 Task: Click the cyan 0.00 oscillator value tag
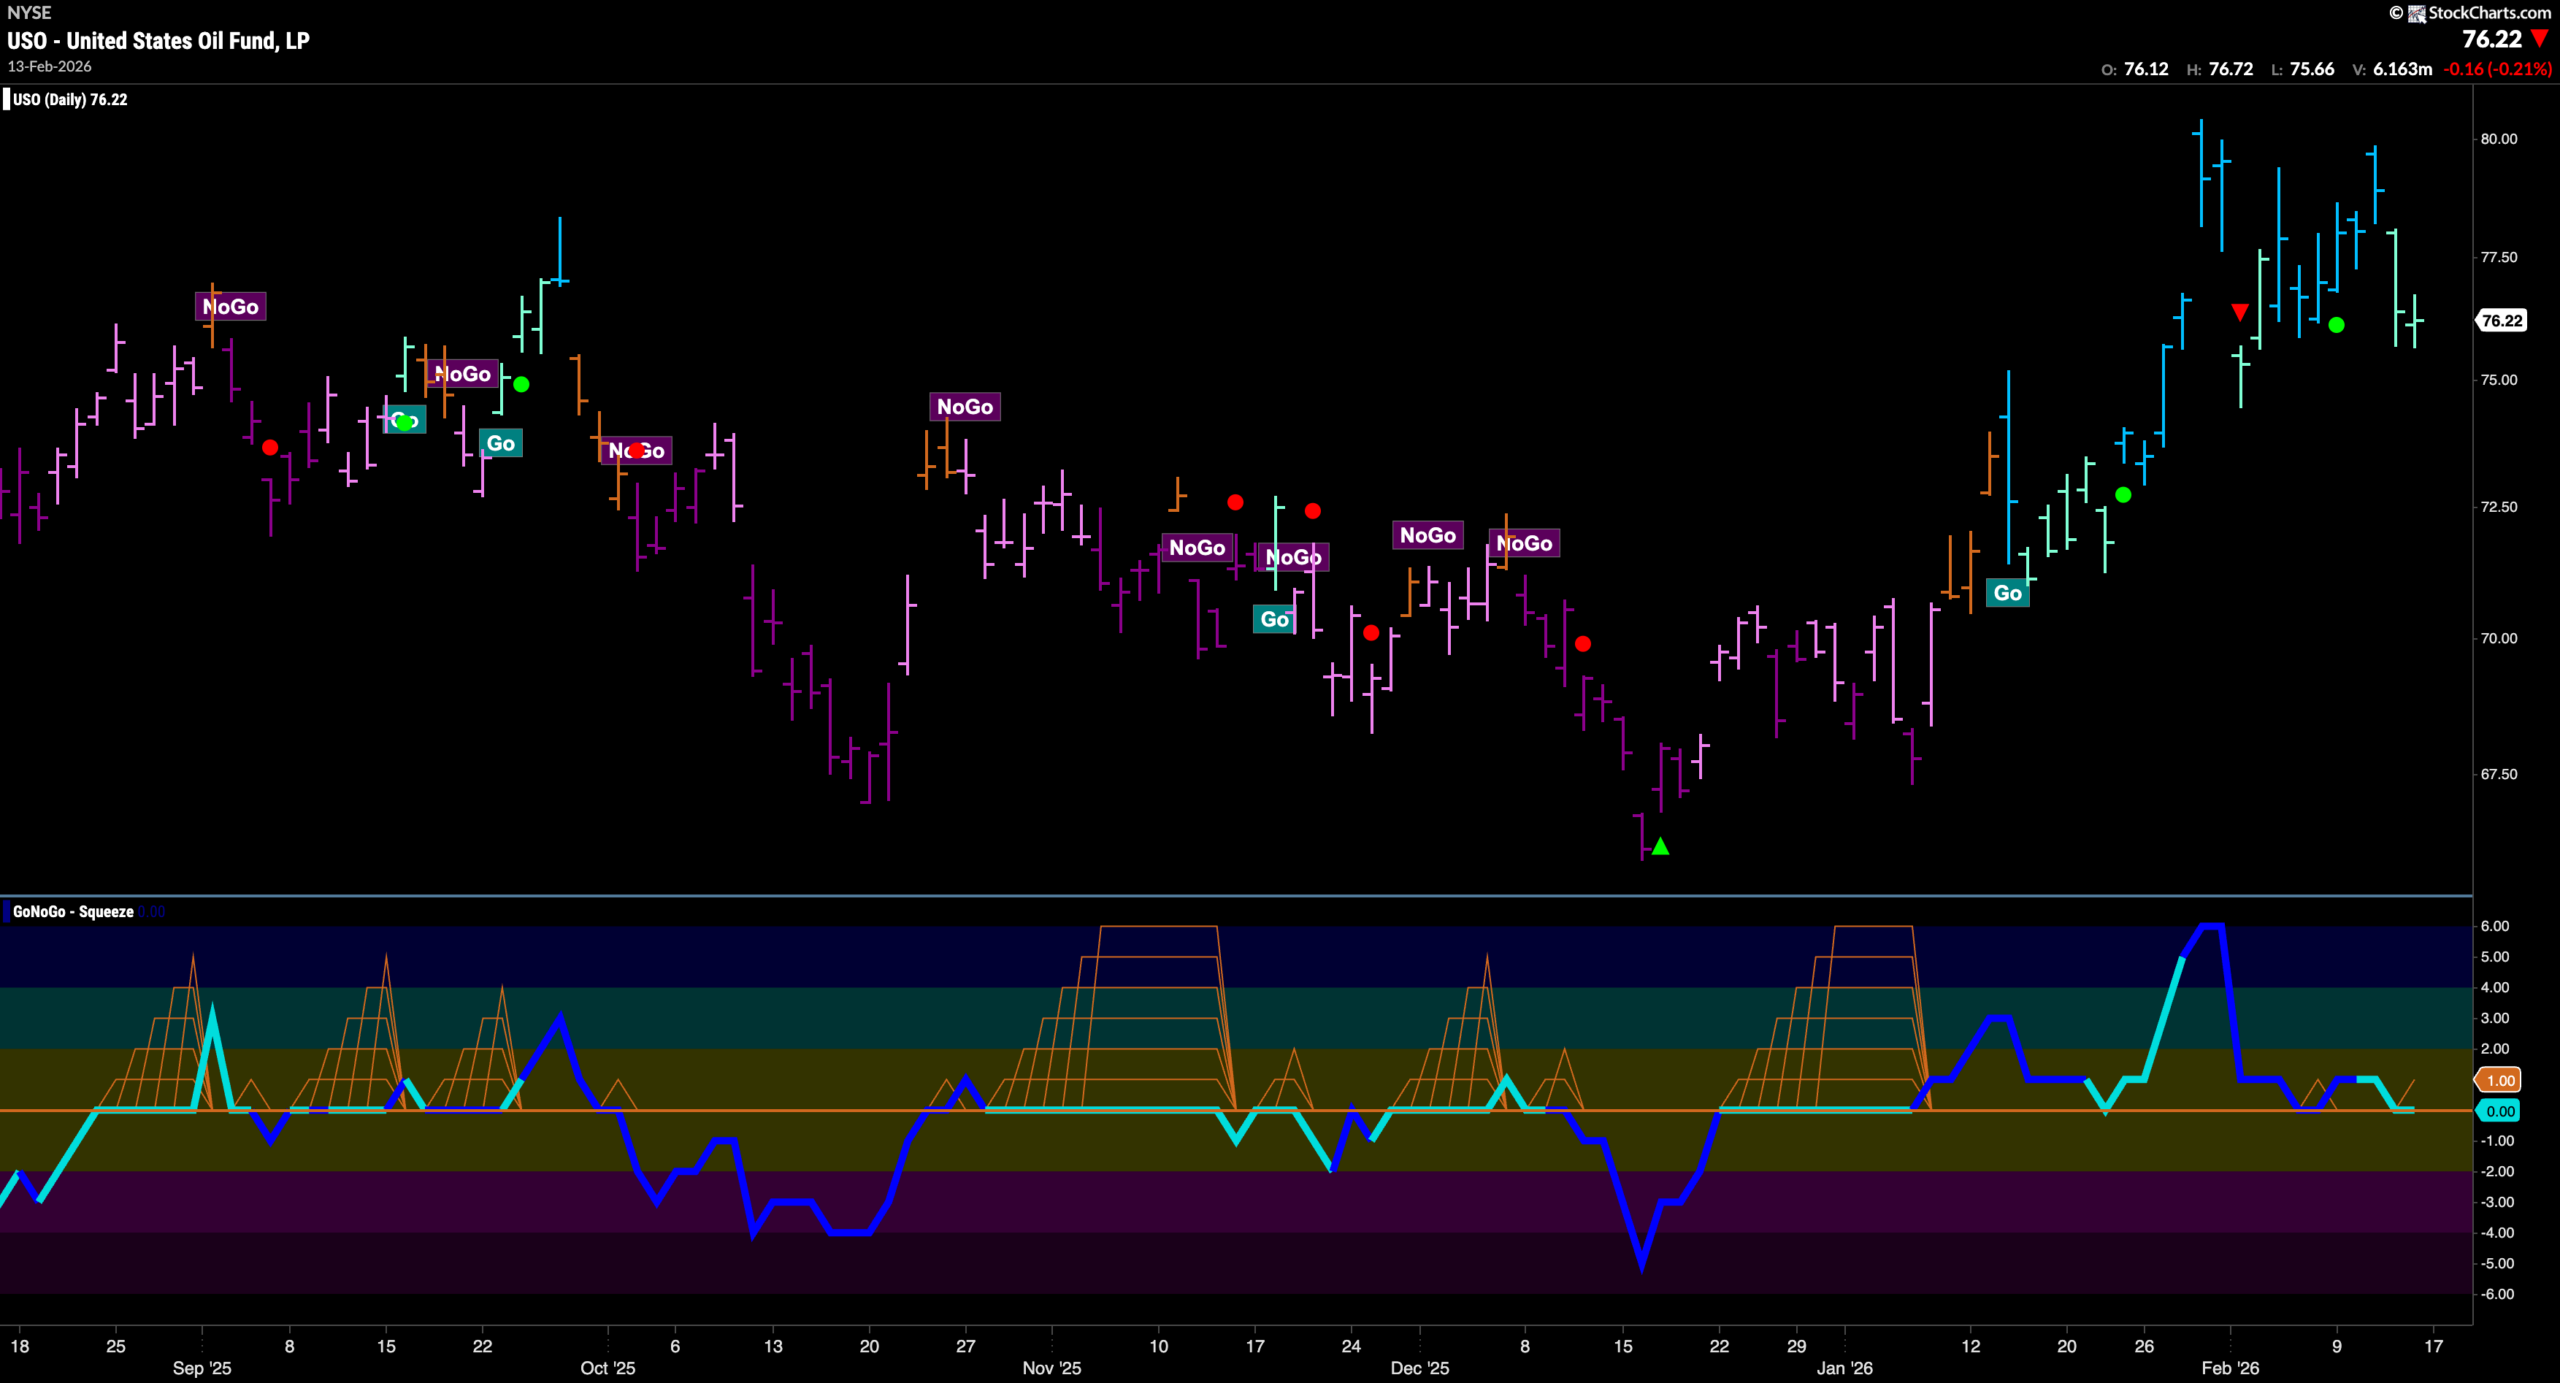(x=2498, y=1111)
